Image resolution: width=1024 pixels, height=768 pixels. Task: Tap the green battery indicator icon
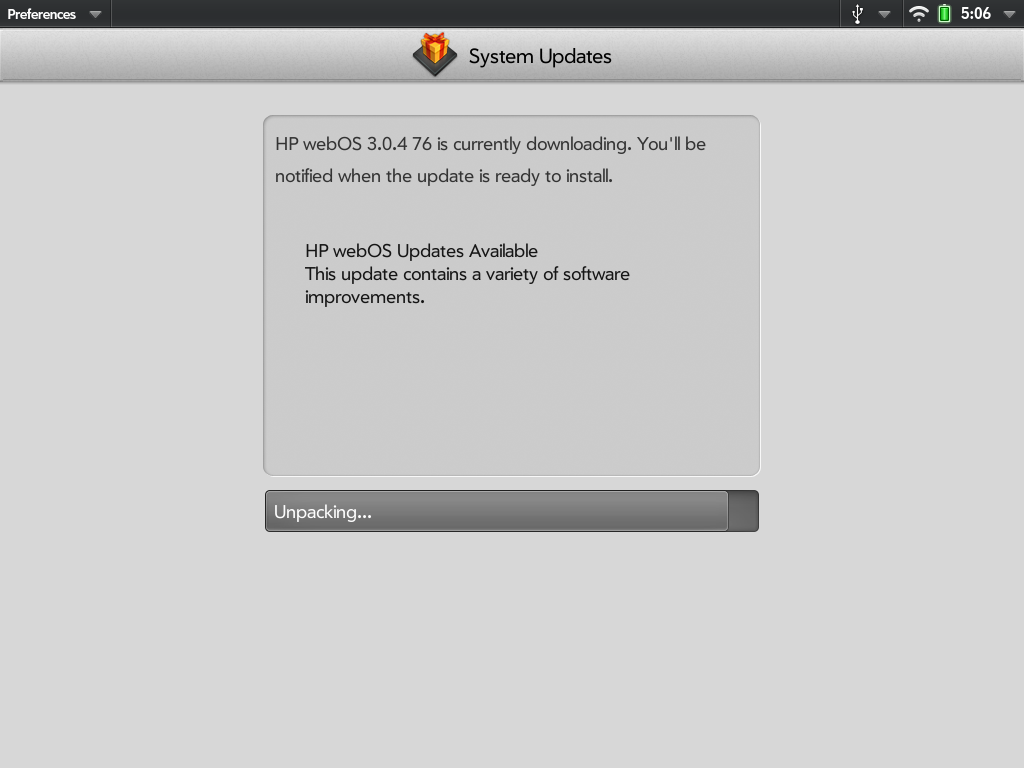[944, 14]
